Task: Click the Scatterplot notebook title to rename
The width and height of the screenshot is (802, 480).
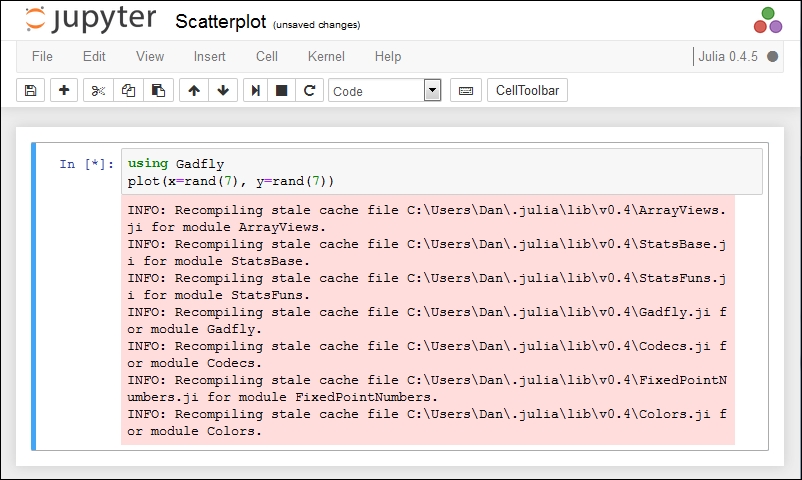Action: tap(220, 21)
